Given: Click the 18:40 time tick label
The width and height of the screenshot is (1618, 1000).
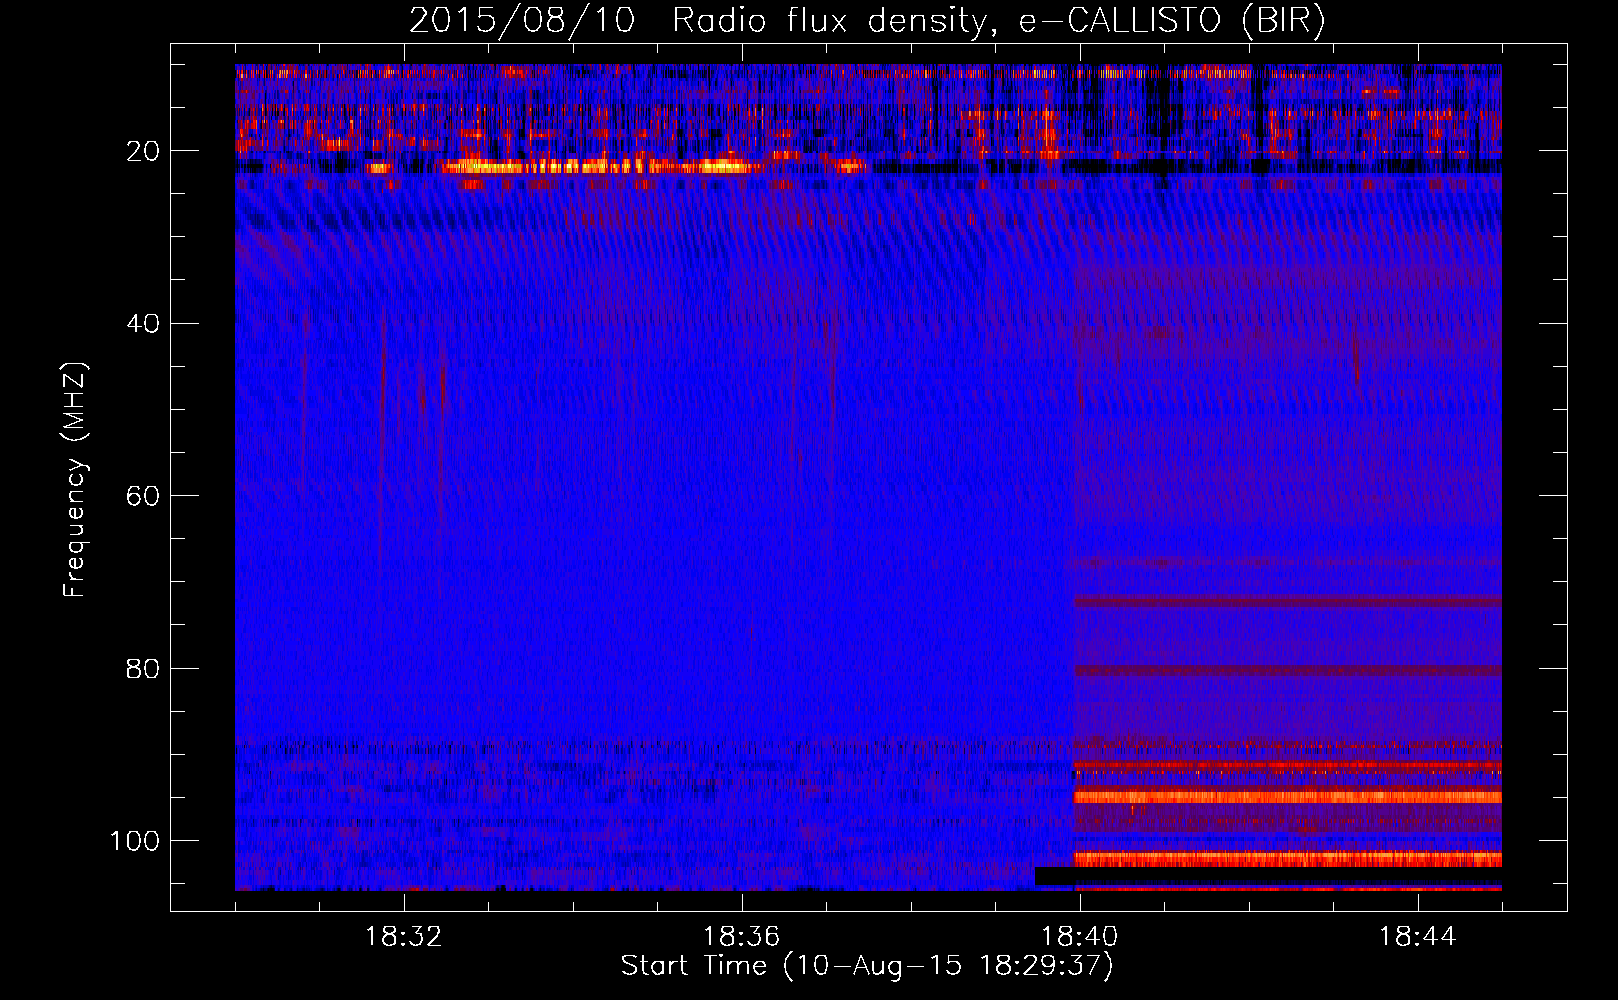Looking at the screenshot, I should (x=1080, y=937).
